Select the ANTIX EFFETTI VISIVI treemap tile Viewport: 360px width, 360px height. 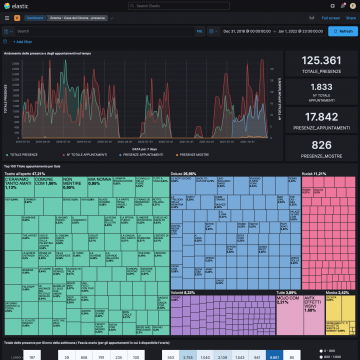tap(314, 315)
